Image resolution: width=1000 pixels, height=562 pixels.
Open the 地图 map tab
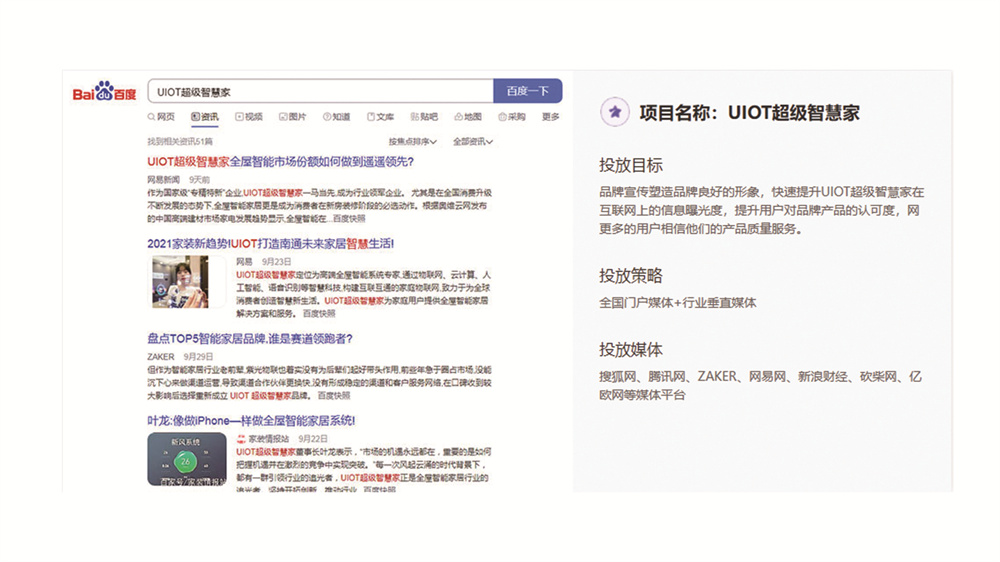coord(467,117)
